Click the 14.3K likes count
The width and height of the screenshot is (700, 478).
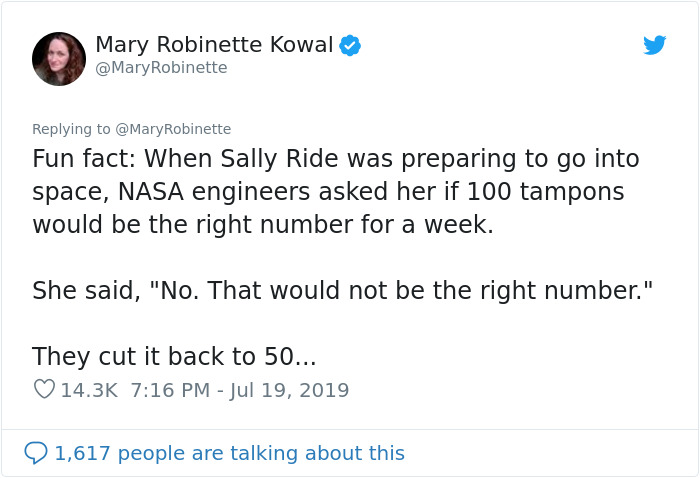point(89,390)
